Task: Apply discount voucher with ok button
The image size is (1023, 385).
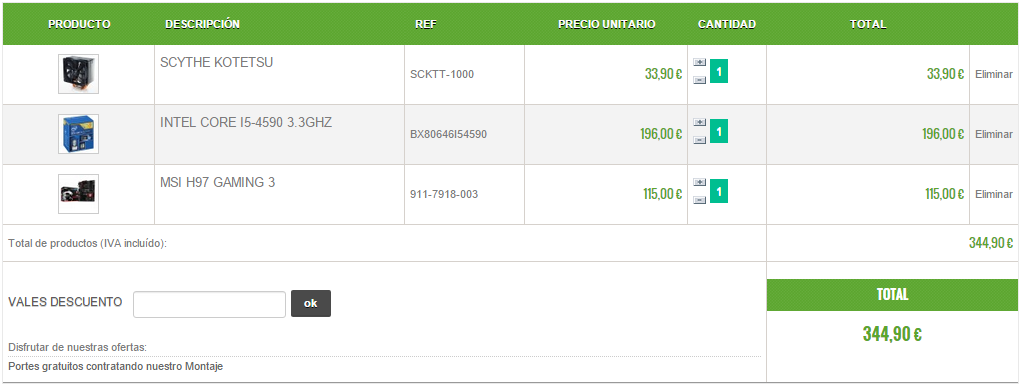Action: point(311,303)
